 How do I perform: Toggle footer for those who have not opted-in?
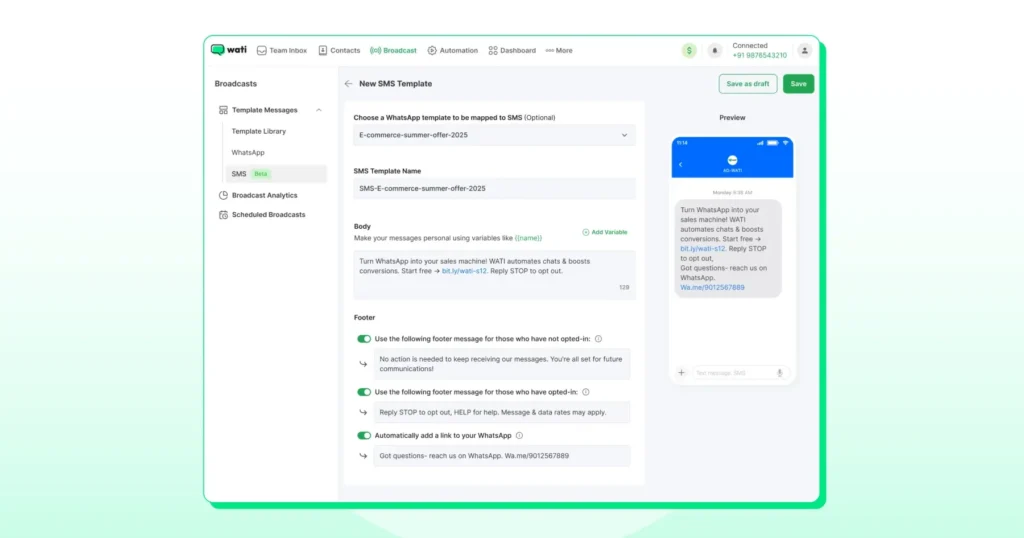point(364,339)
